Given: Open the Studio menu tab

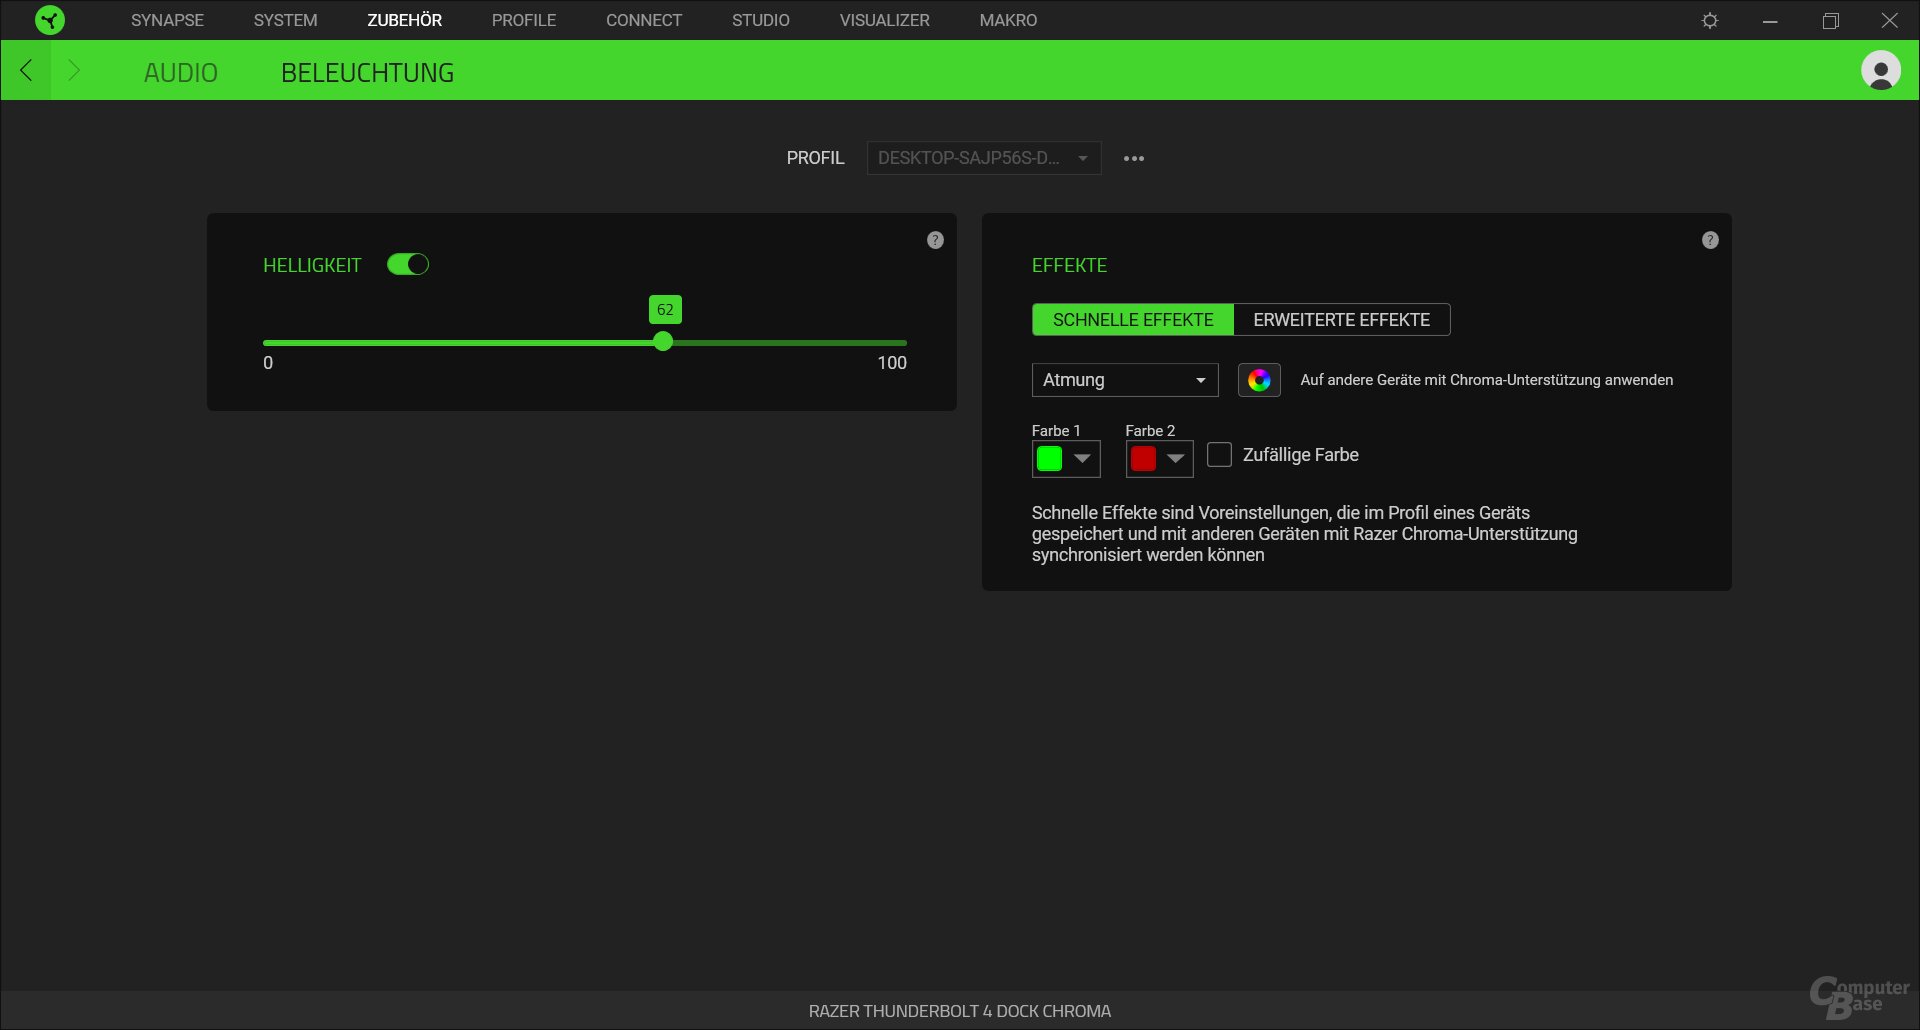Looking at the screenshot, I should [x=761, y=20].
